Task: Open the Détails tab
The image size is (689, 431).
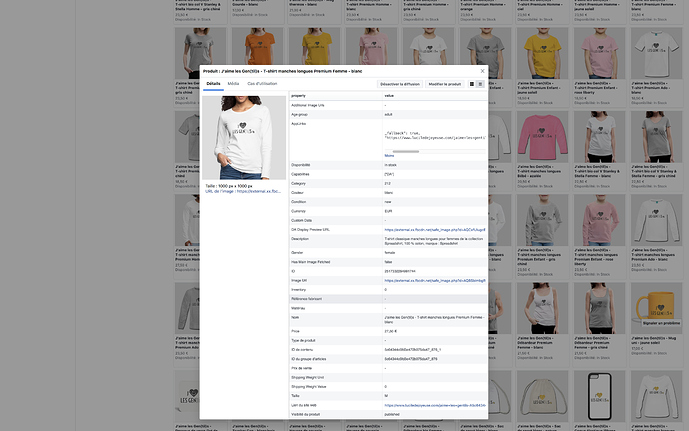Action: 213,85
